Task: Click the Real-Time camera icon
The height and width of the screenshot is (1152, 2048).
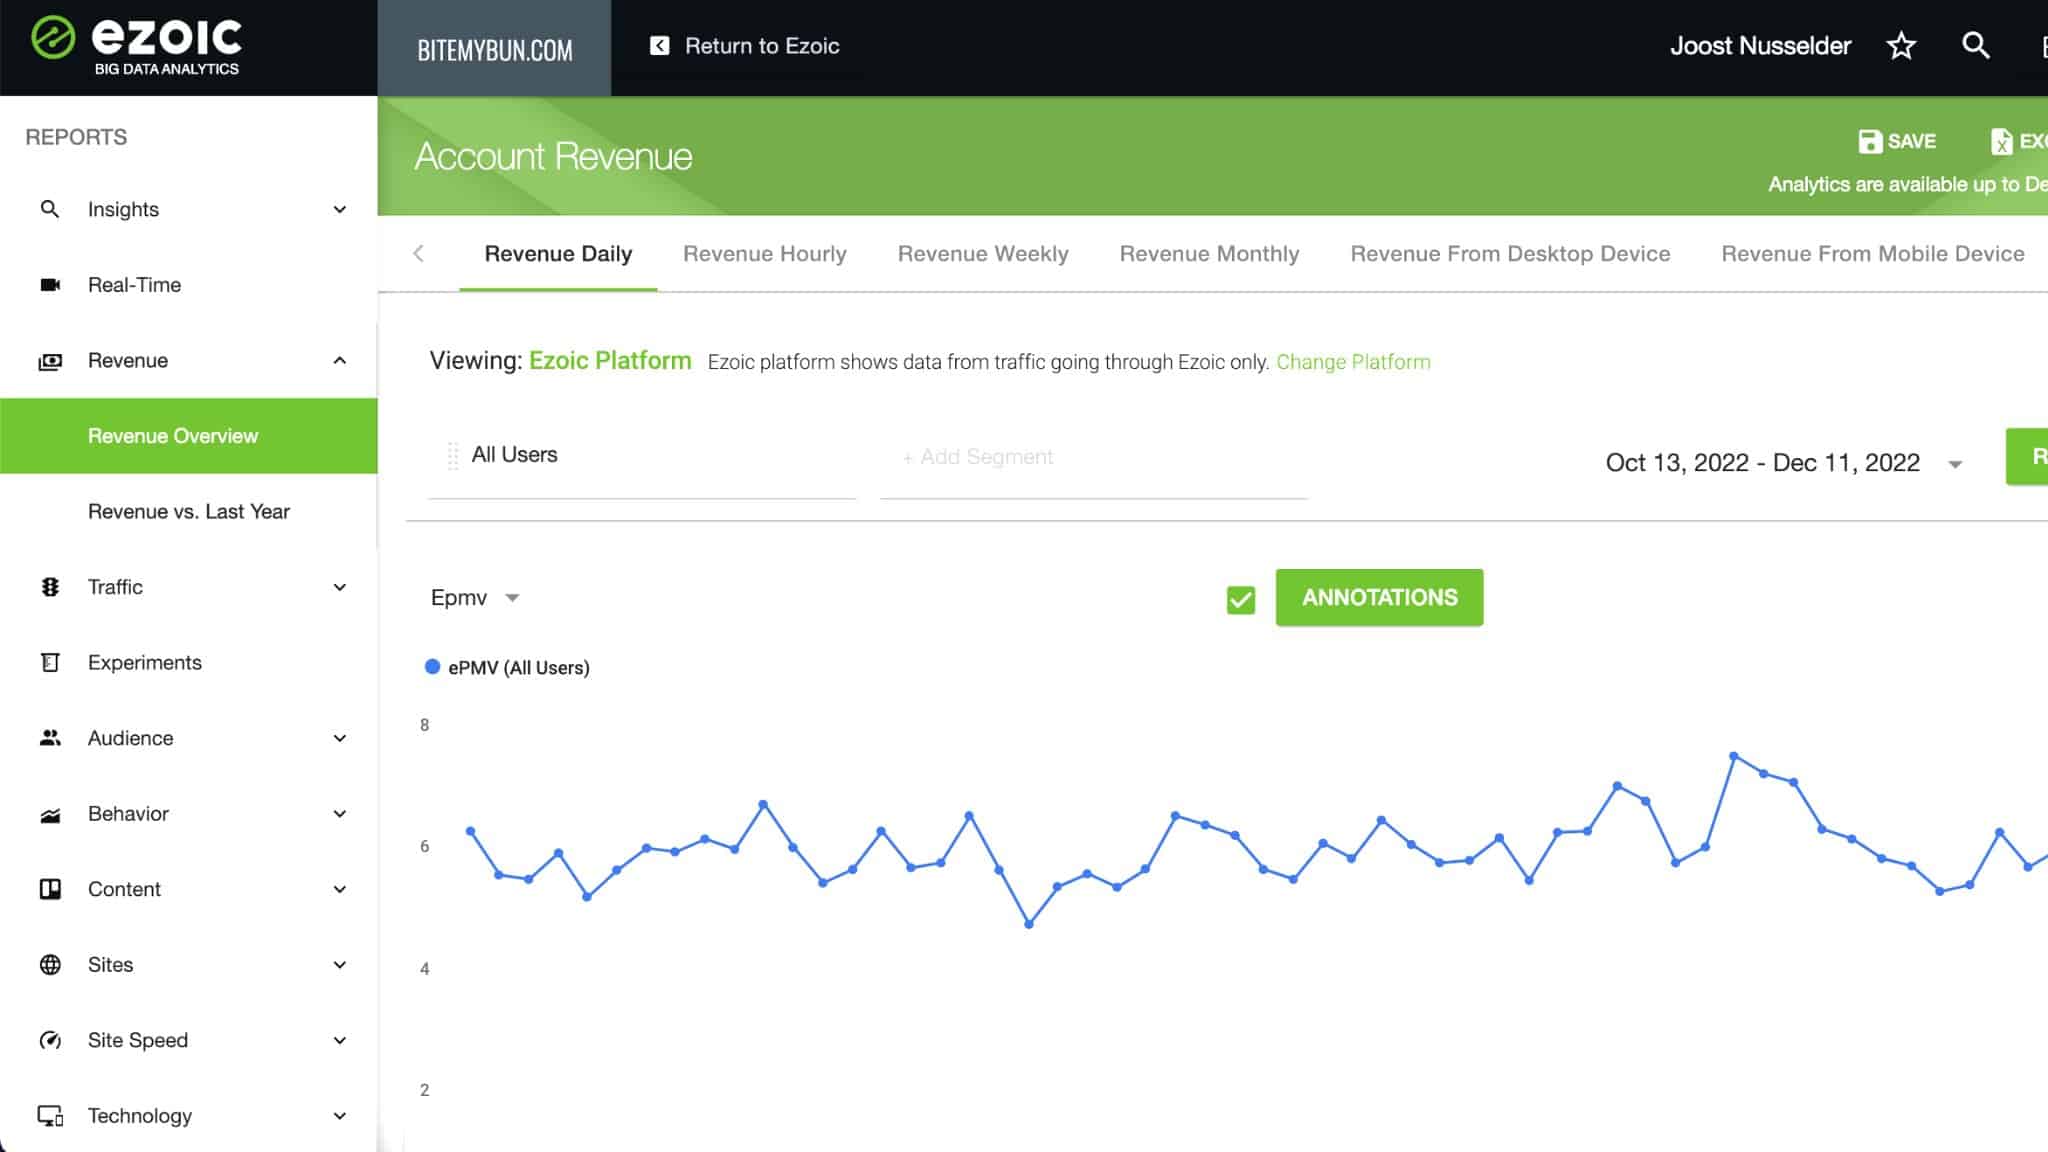Action: click(x=50, y=285)
